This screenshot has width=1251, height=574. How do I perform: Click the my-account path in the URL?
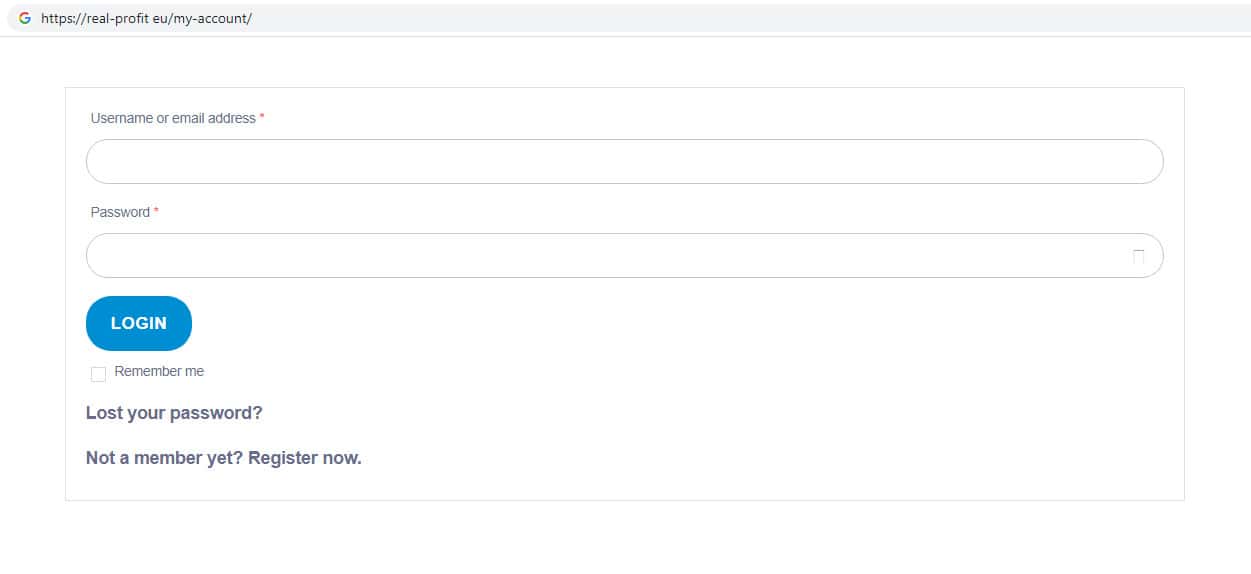click(215, 18)
